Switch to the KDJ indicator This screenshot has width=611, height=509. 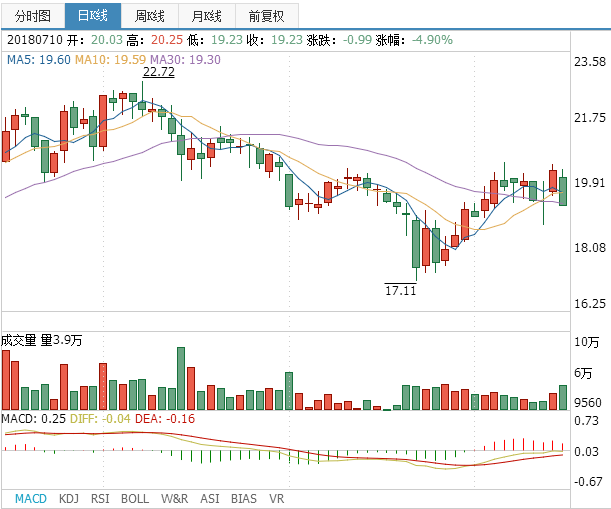pyautogui.click(x=69, y=498)
